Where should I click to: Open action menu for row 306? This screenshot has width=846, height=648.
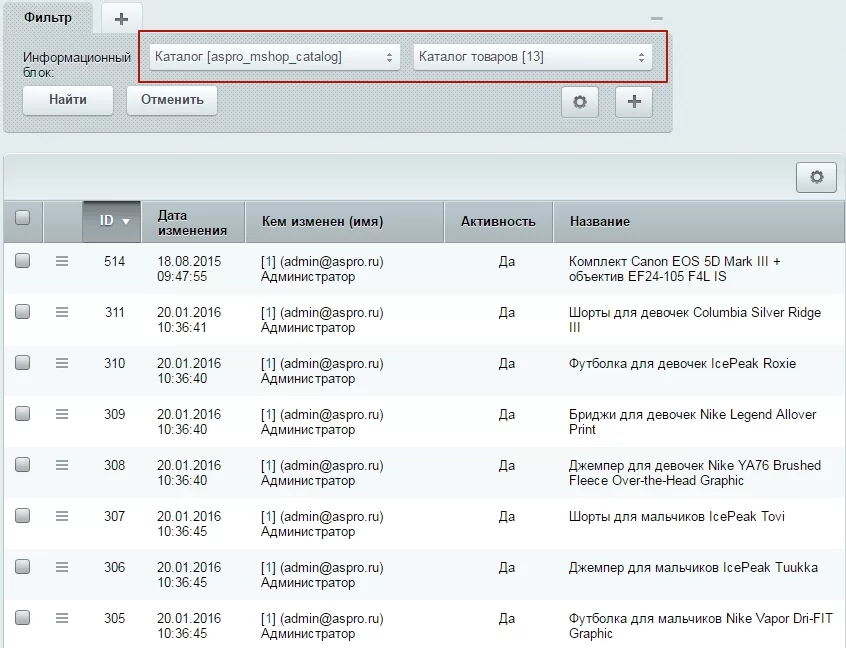[62, 567]
